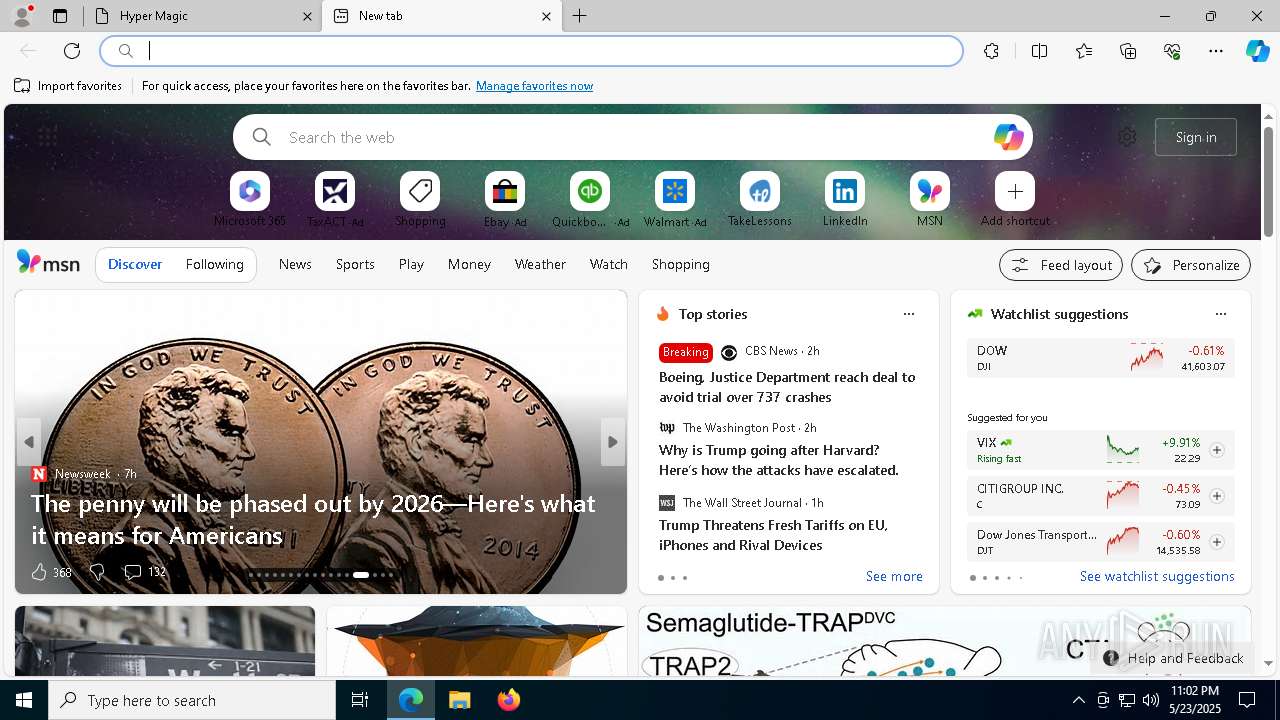This screenshot has height=720, width=1280.
Task: Dislike the penny article thumbs down
Action: 97,572
